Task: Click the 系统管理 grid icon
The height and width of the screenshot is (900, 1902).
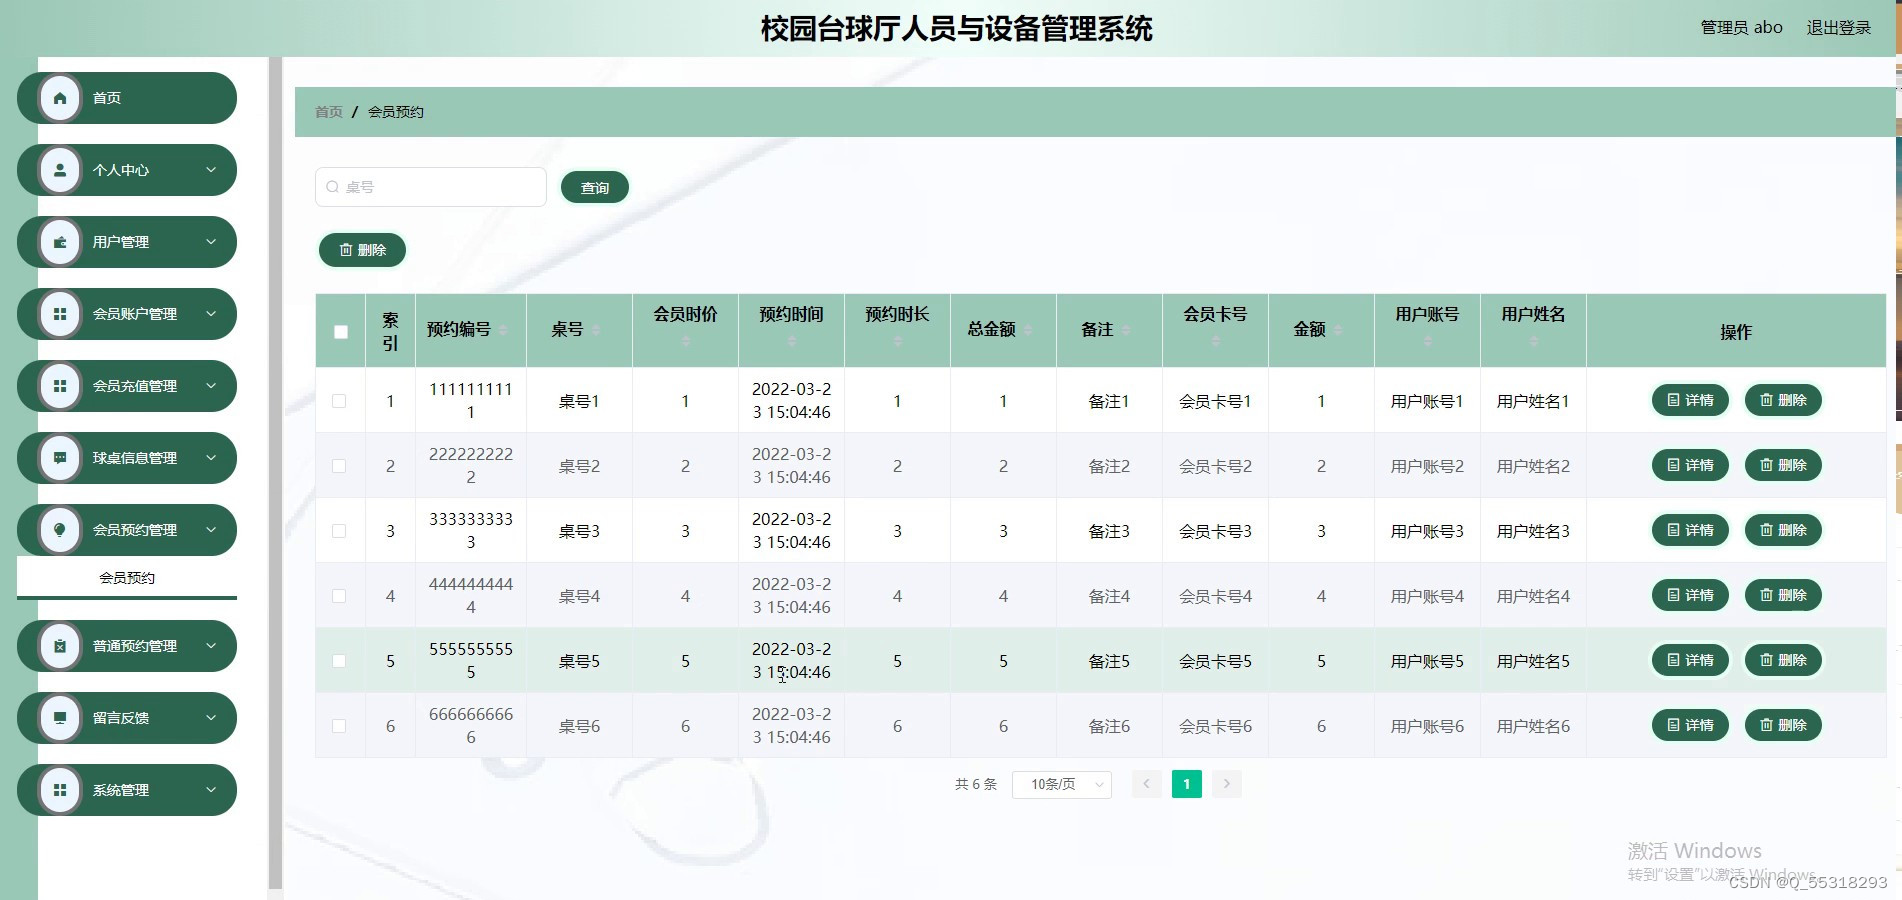Action: pos(58,790)
